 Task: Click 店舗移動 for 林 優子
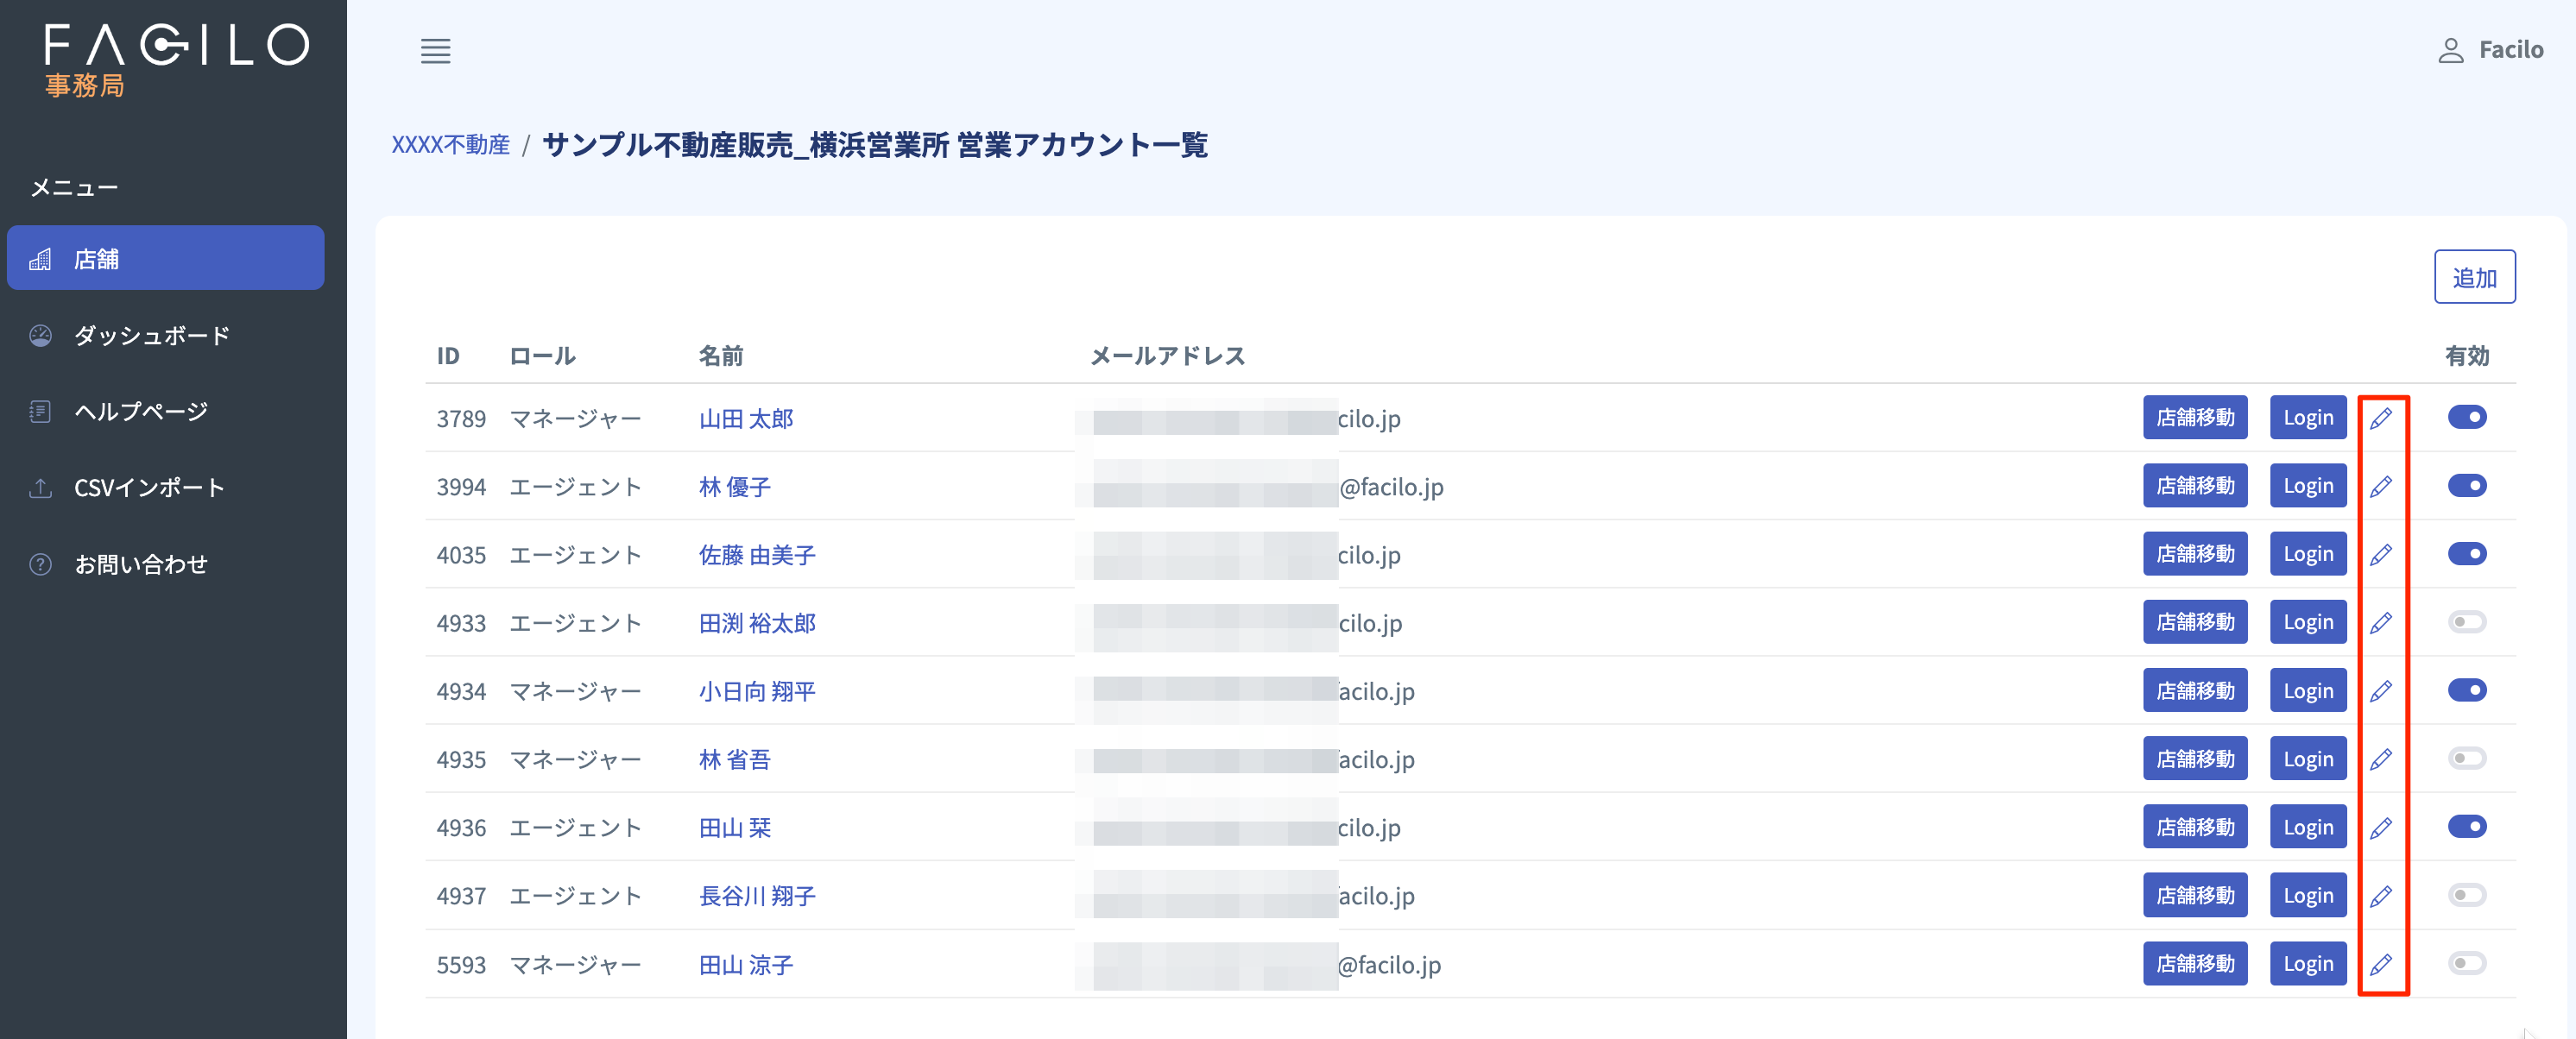pyautogui.click(x=2194, y=486)
